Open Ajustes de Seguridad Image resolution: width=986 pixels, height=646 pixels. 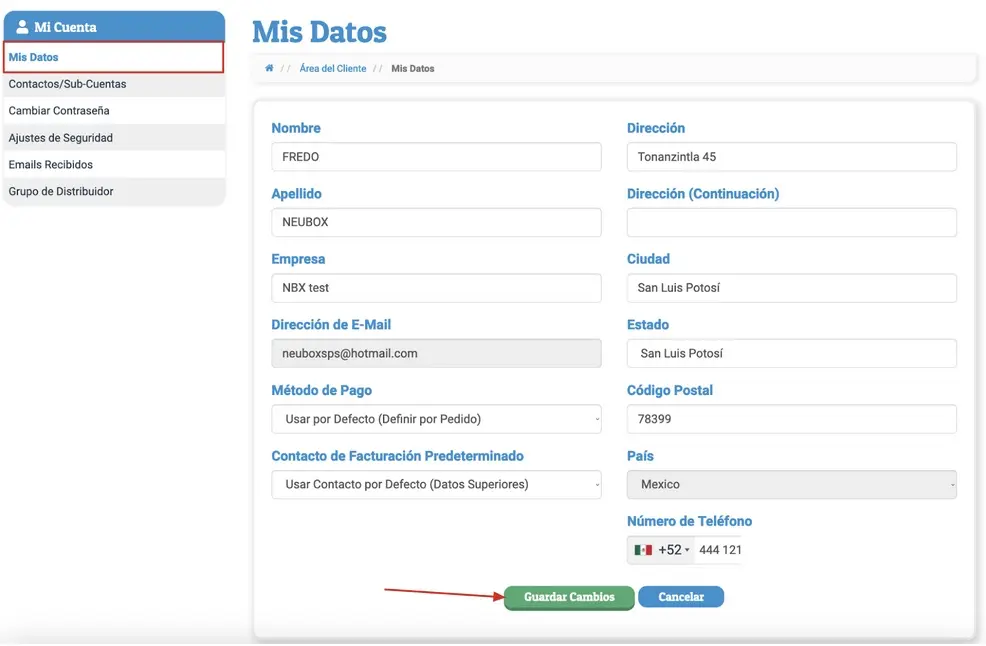(114, 138)
